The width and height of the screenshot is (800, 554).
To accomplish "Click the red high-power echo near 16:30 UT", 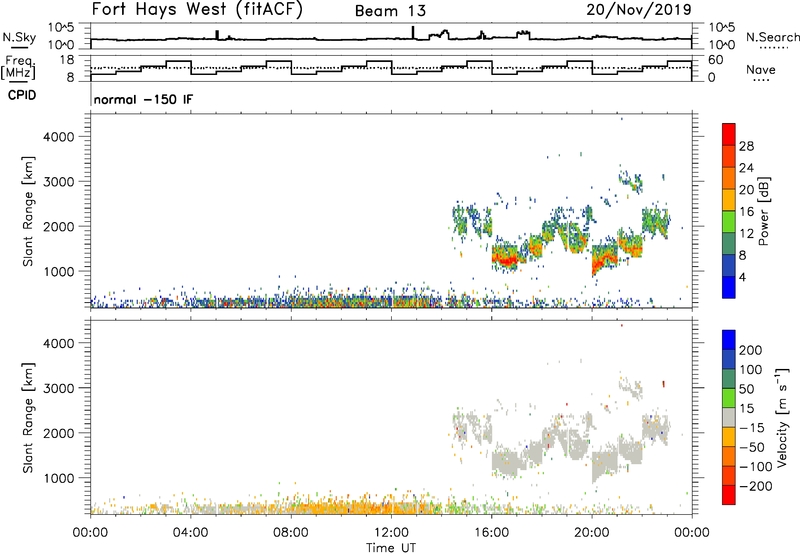I will tap(507, 260).
